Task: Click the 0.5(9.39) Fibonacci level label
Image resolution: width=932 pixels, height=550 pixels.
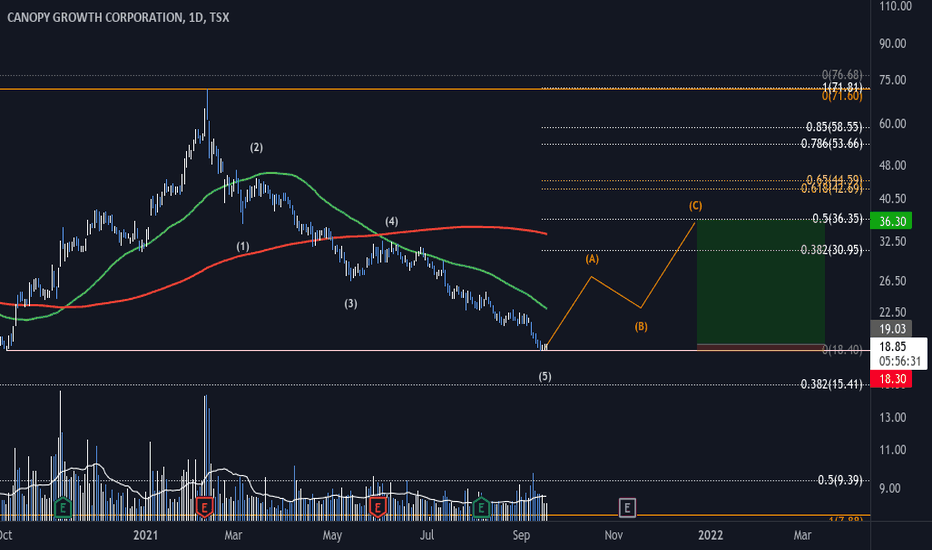Action: 840,480
